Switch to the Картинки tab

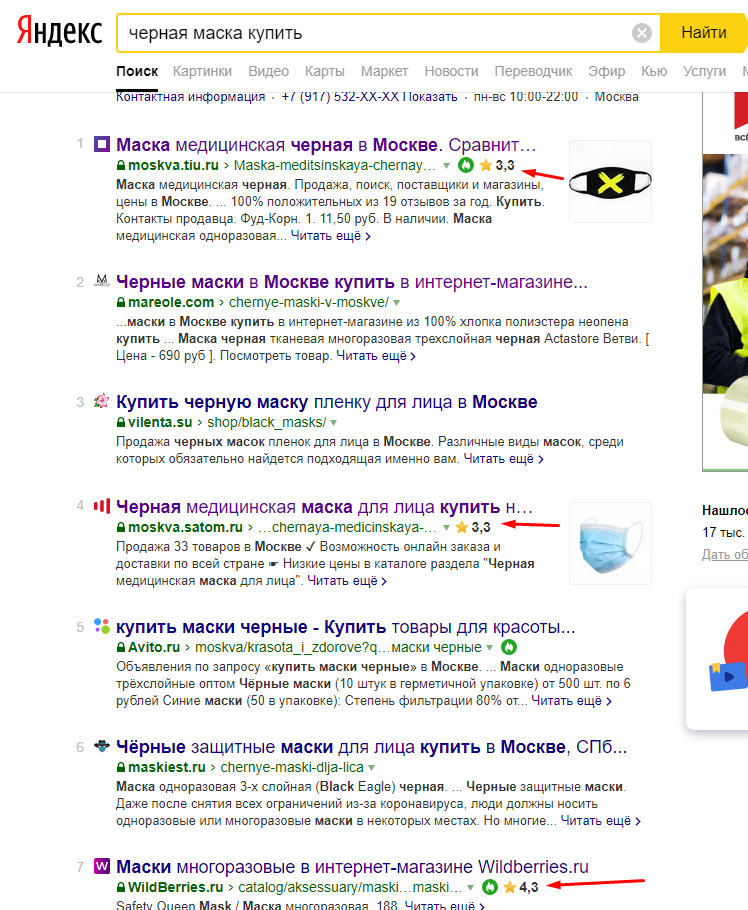point(202,71)
